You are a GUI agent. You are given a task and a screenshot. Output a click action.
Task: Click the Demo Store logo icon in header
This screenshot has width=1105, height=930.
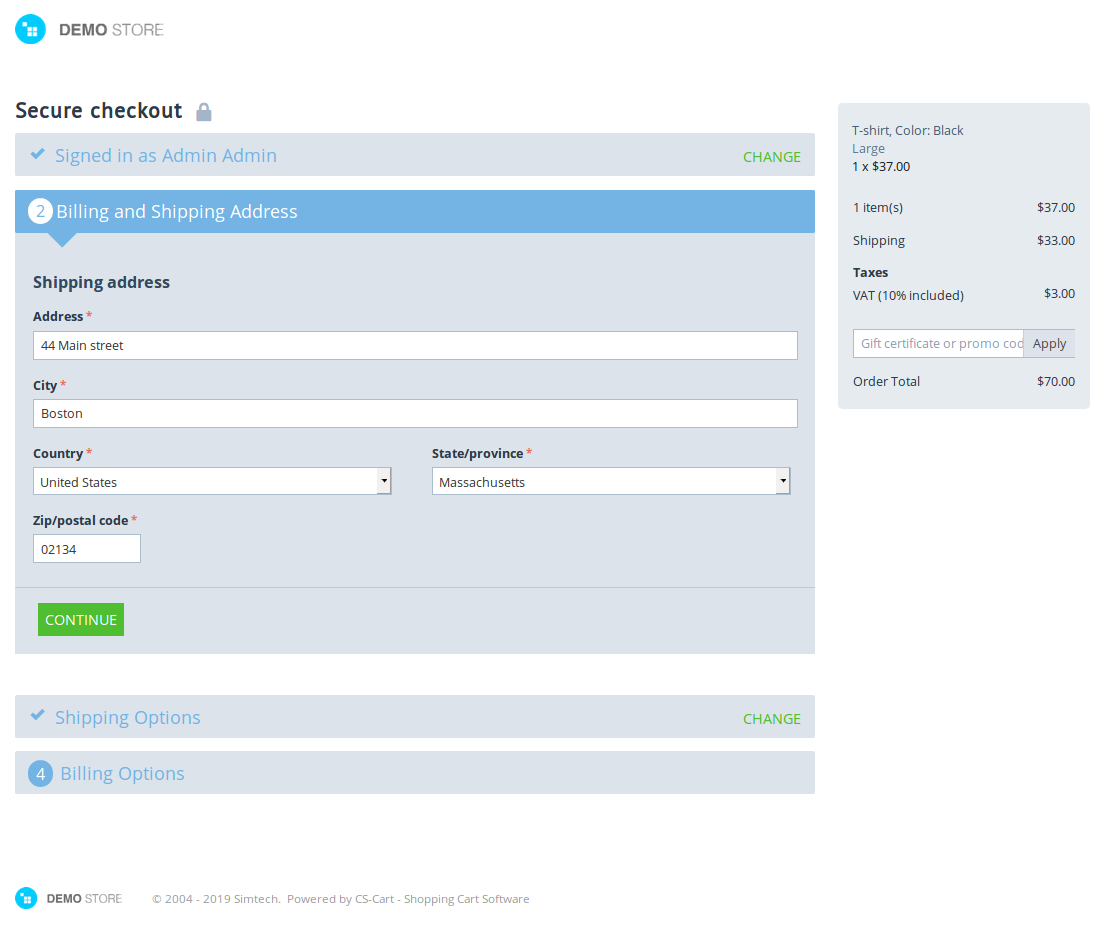(30, 30)
